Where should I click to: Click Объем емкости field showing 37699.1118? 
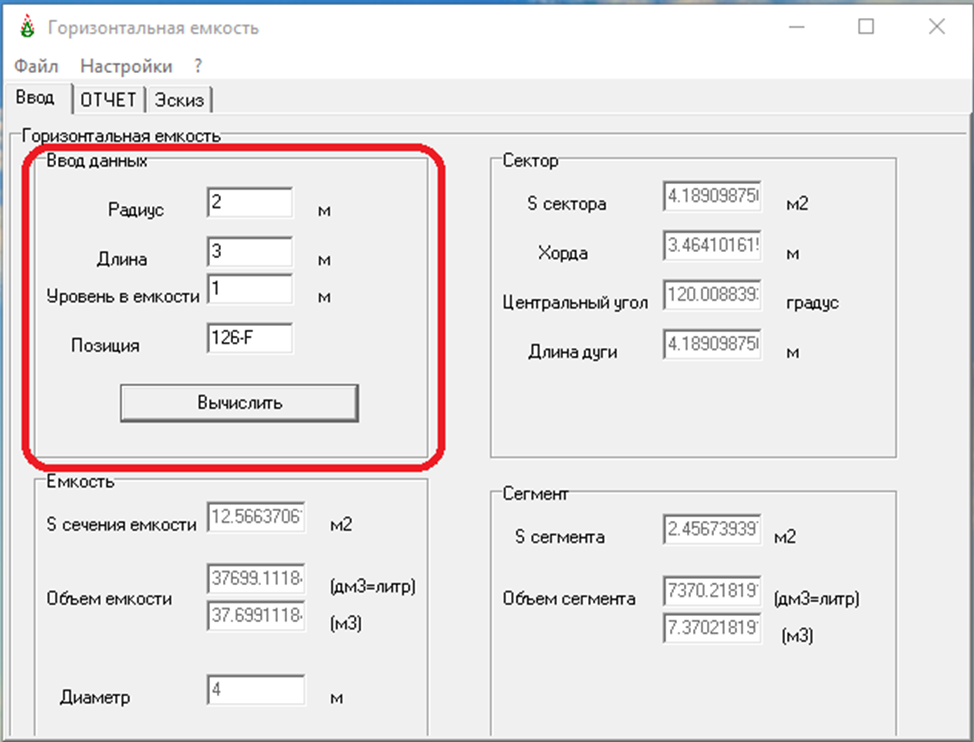[256, 579]
